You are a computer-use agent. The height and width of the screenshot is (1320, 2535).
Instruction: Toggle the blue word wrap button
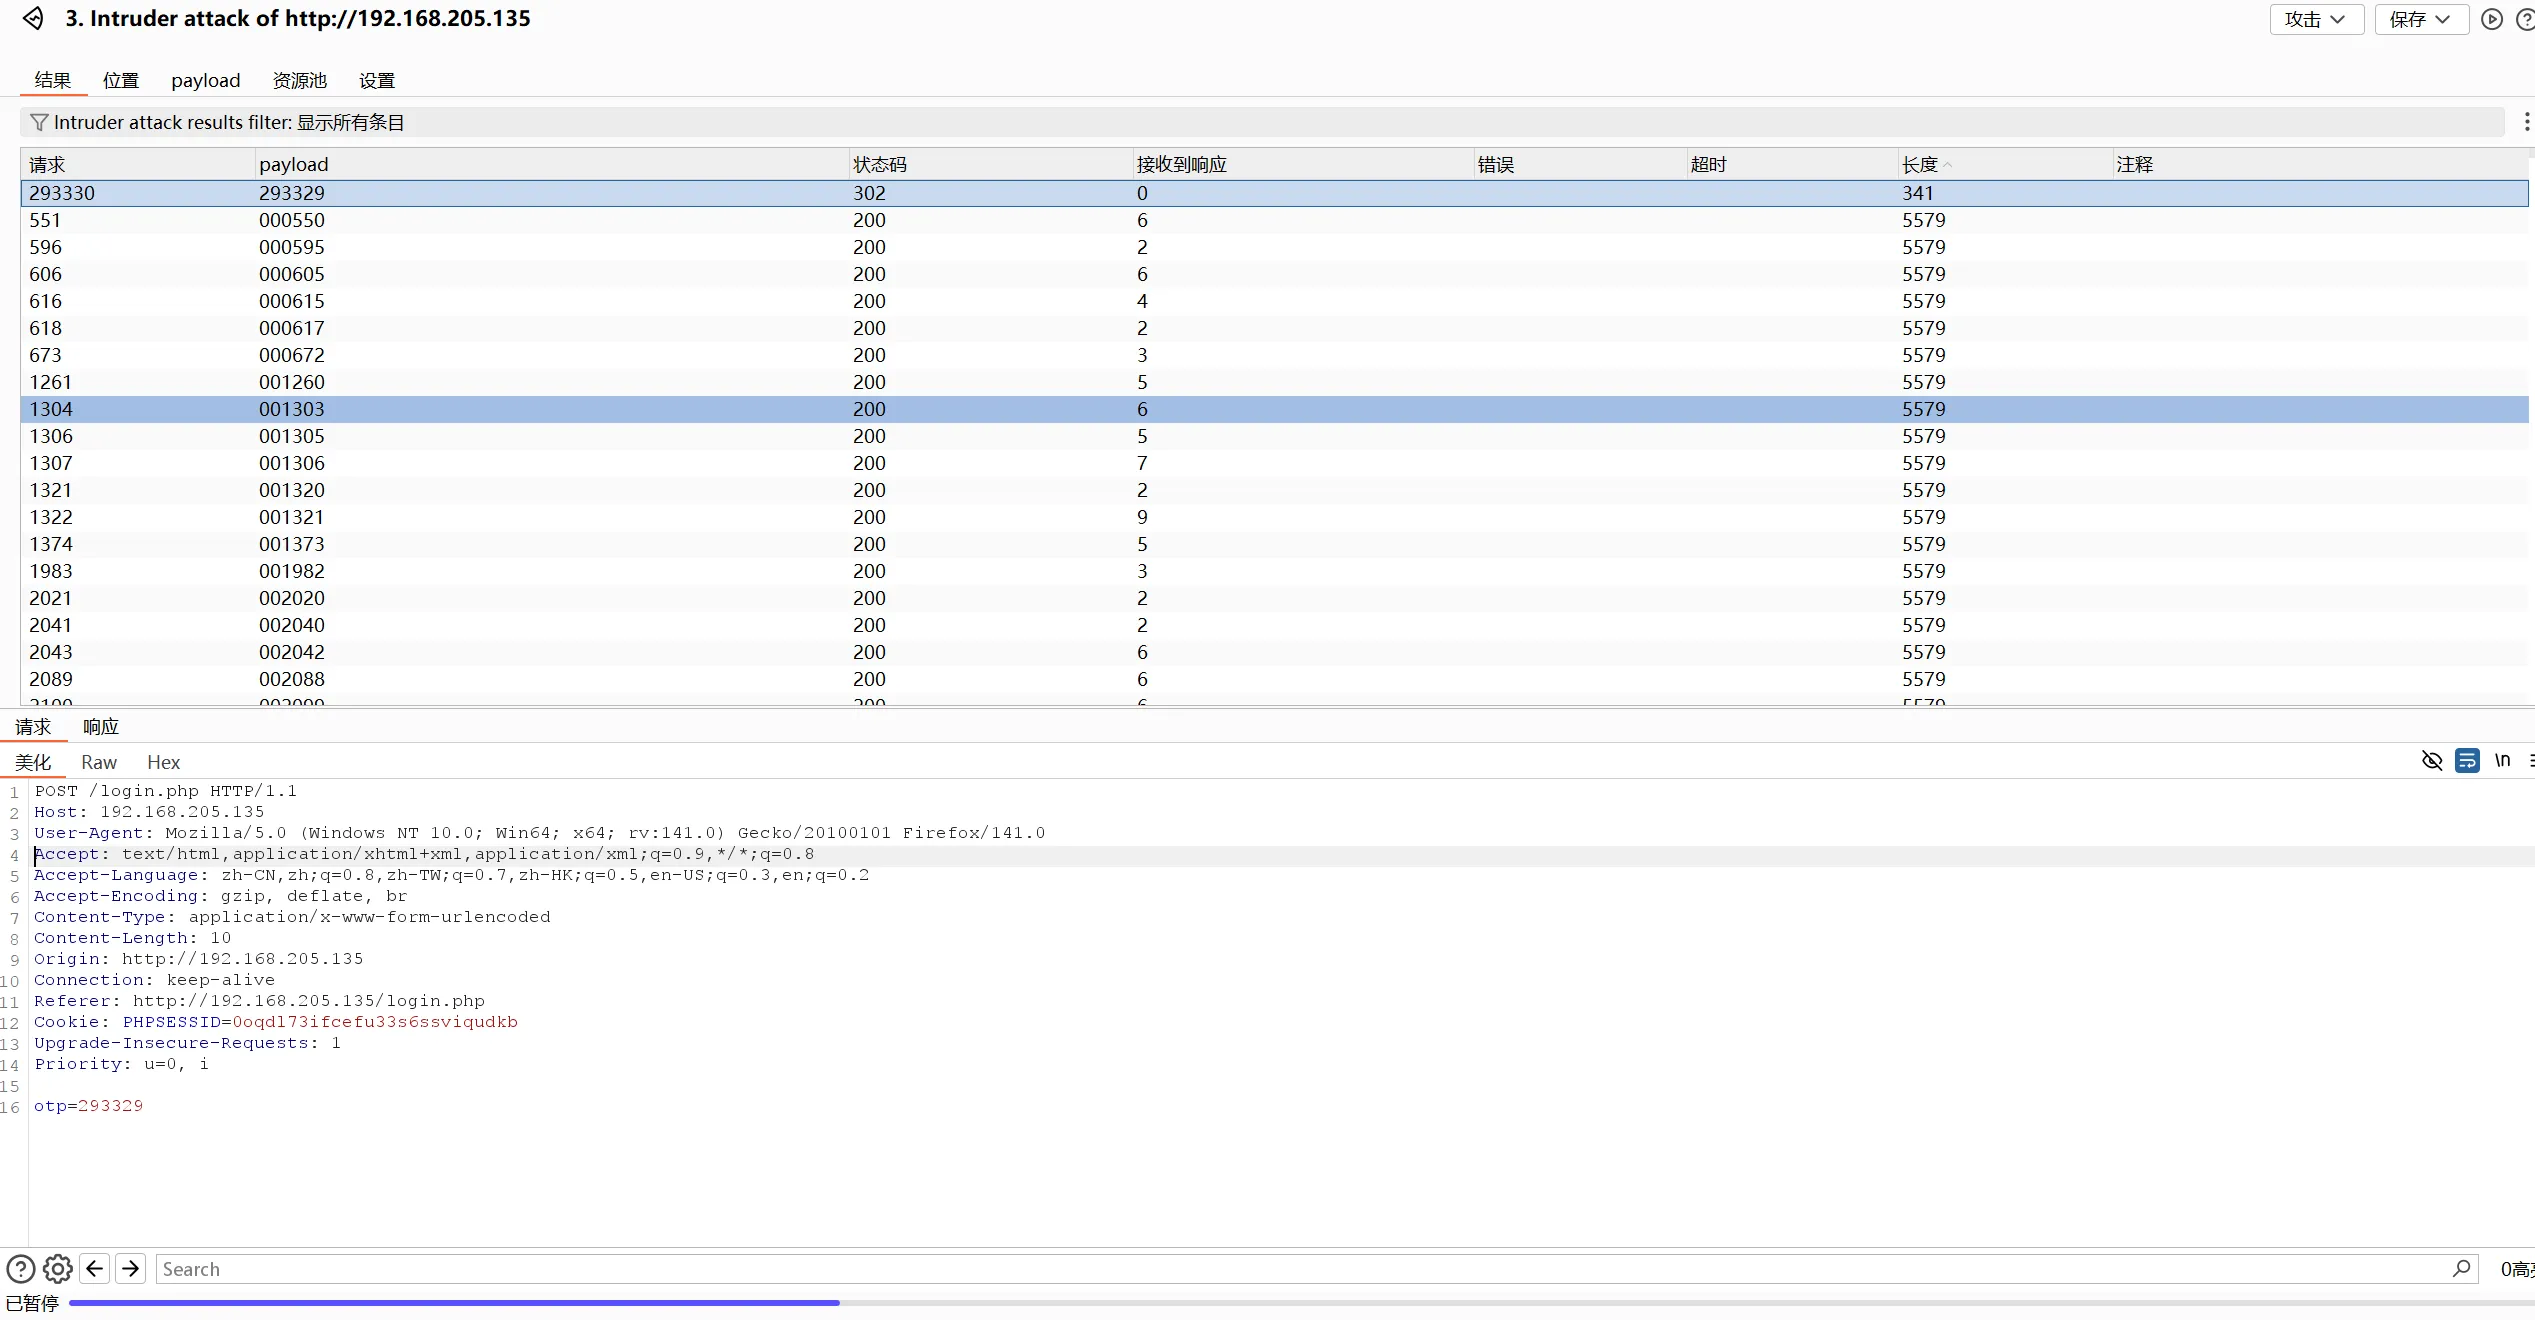click(2467, 761)
